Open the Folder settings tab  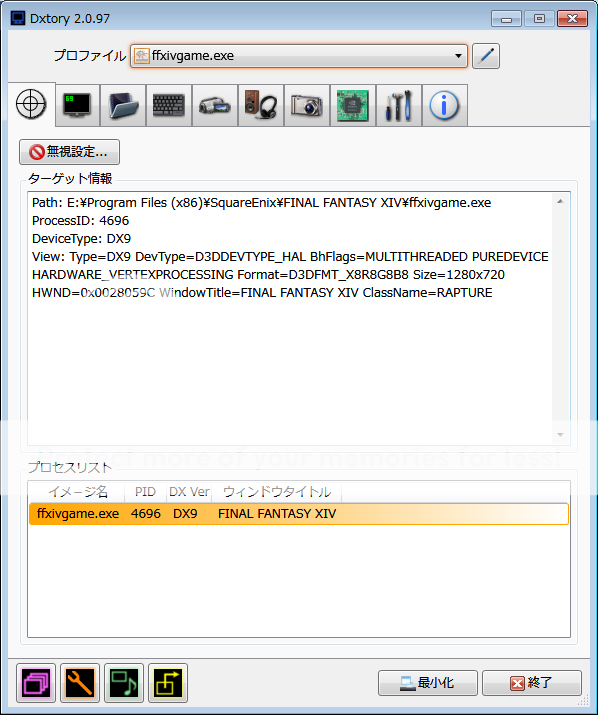tap(123, 105)
